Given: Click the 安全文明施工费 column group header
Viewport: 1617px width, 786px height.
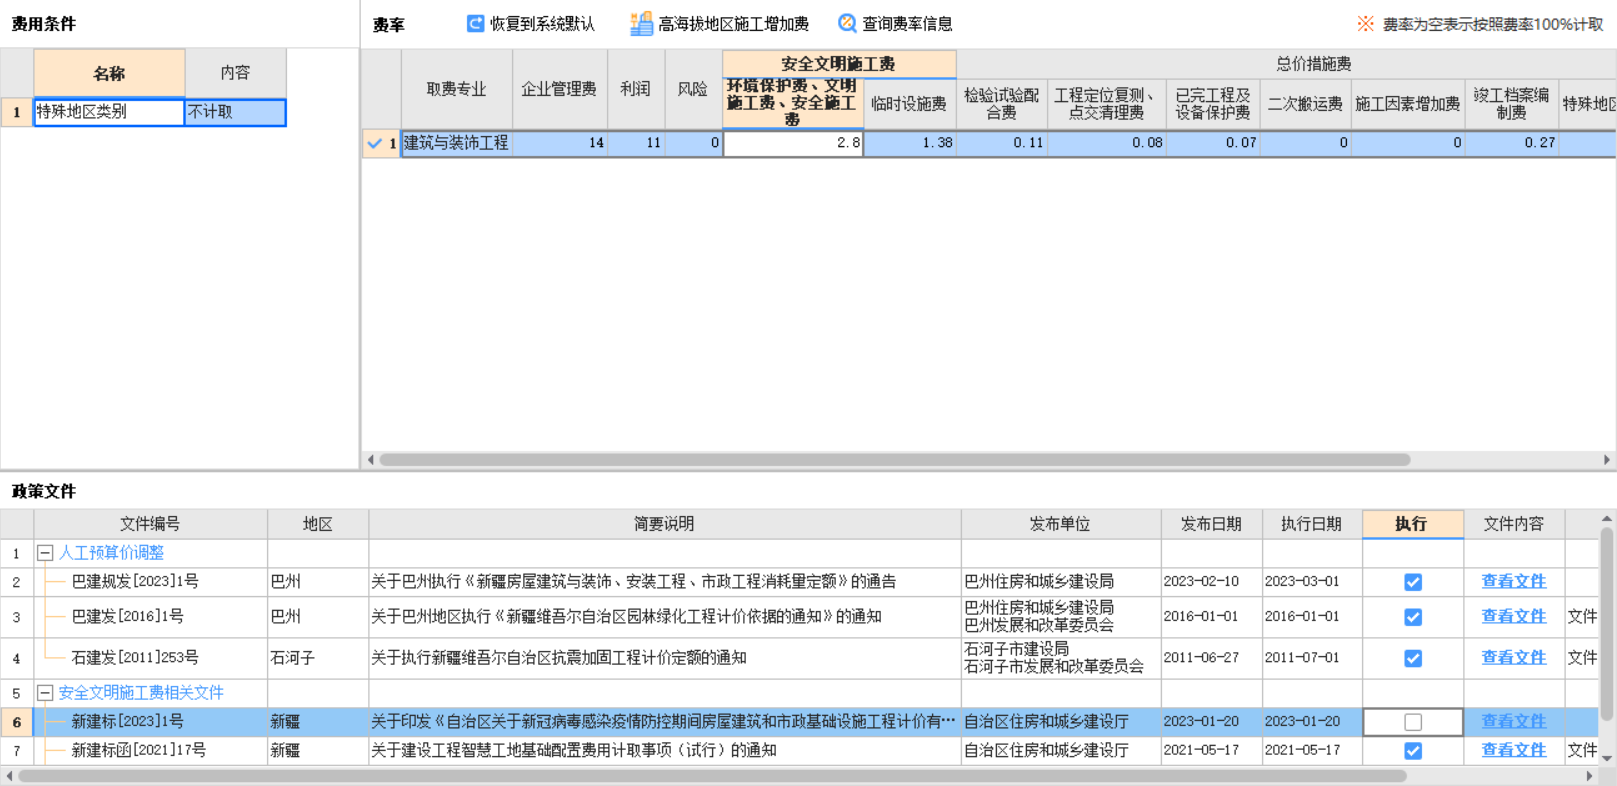Looking at the screenshot, I should (x=839, y=64).
